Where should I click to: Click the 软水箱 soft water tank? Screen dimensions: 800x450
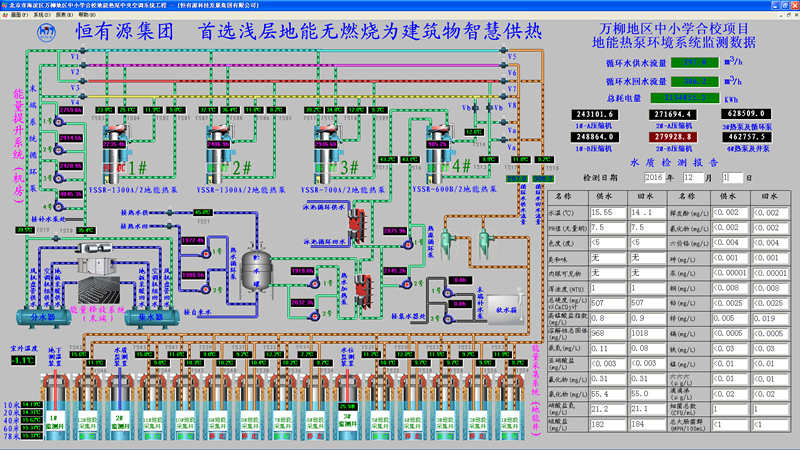[x=505, y=309]
